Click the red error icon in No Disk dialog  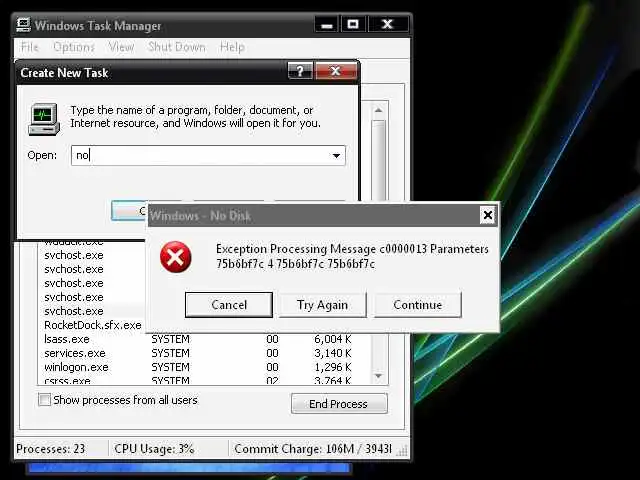click(176, 257)
